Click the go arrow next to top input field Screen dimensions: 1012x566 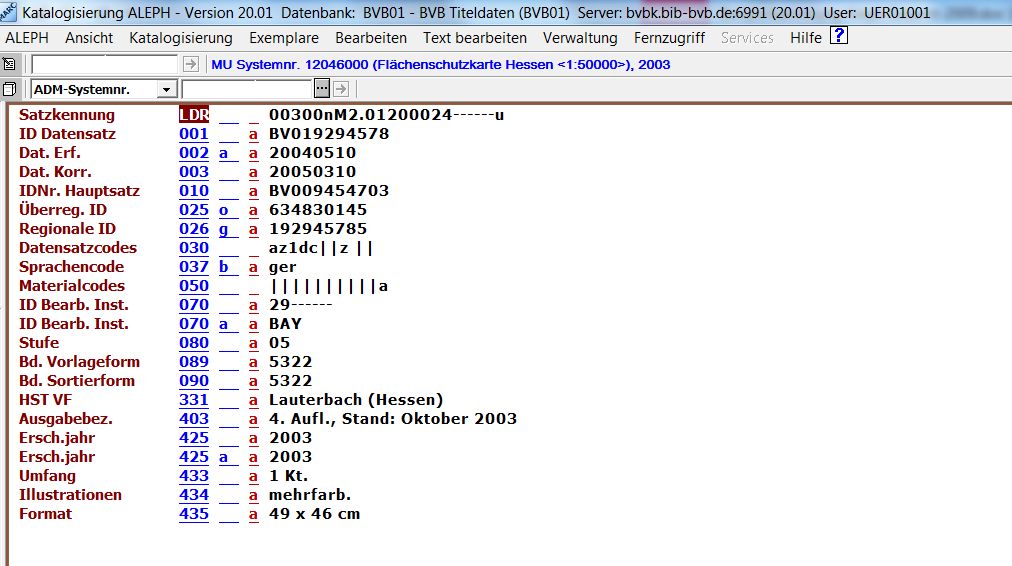(x=191, y=64)
